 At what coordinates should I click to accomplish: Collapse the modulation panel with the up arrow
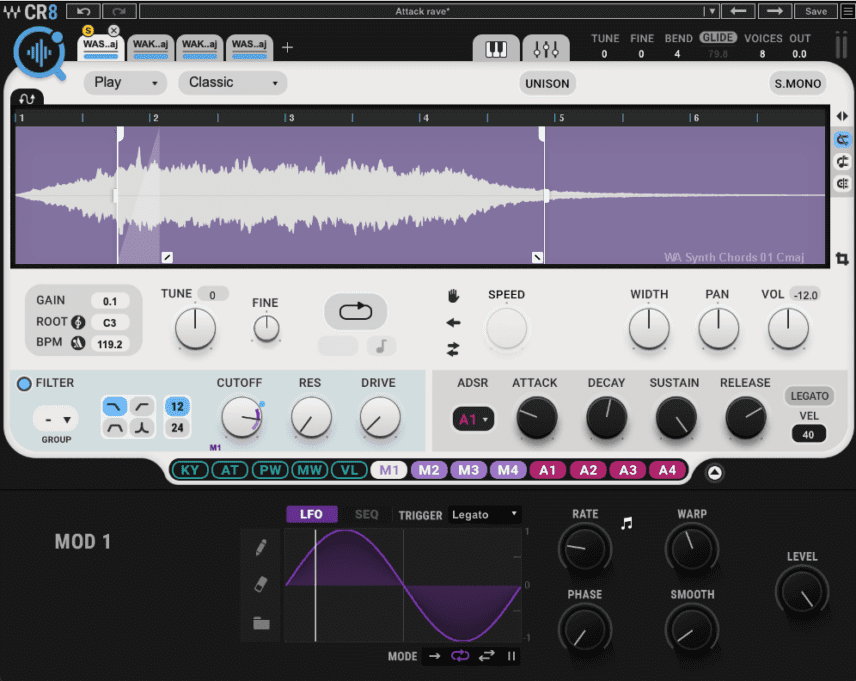point(714,472)
